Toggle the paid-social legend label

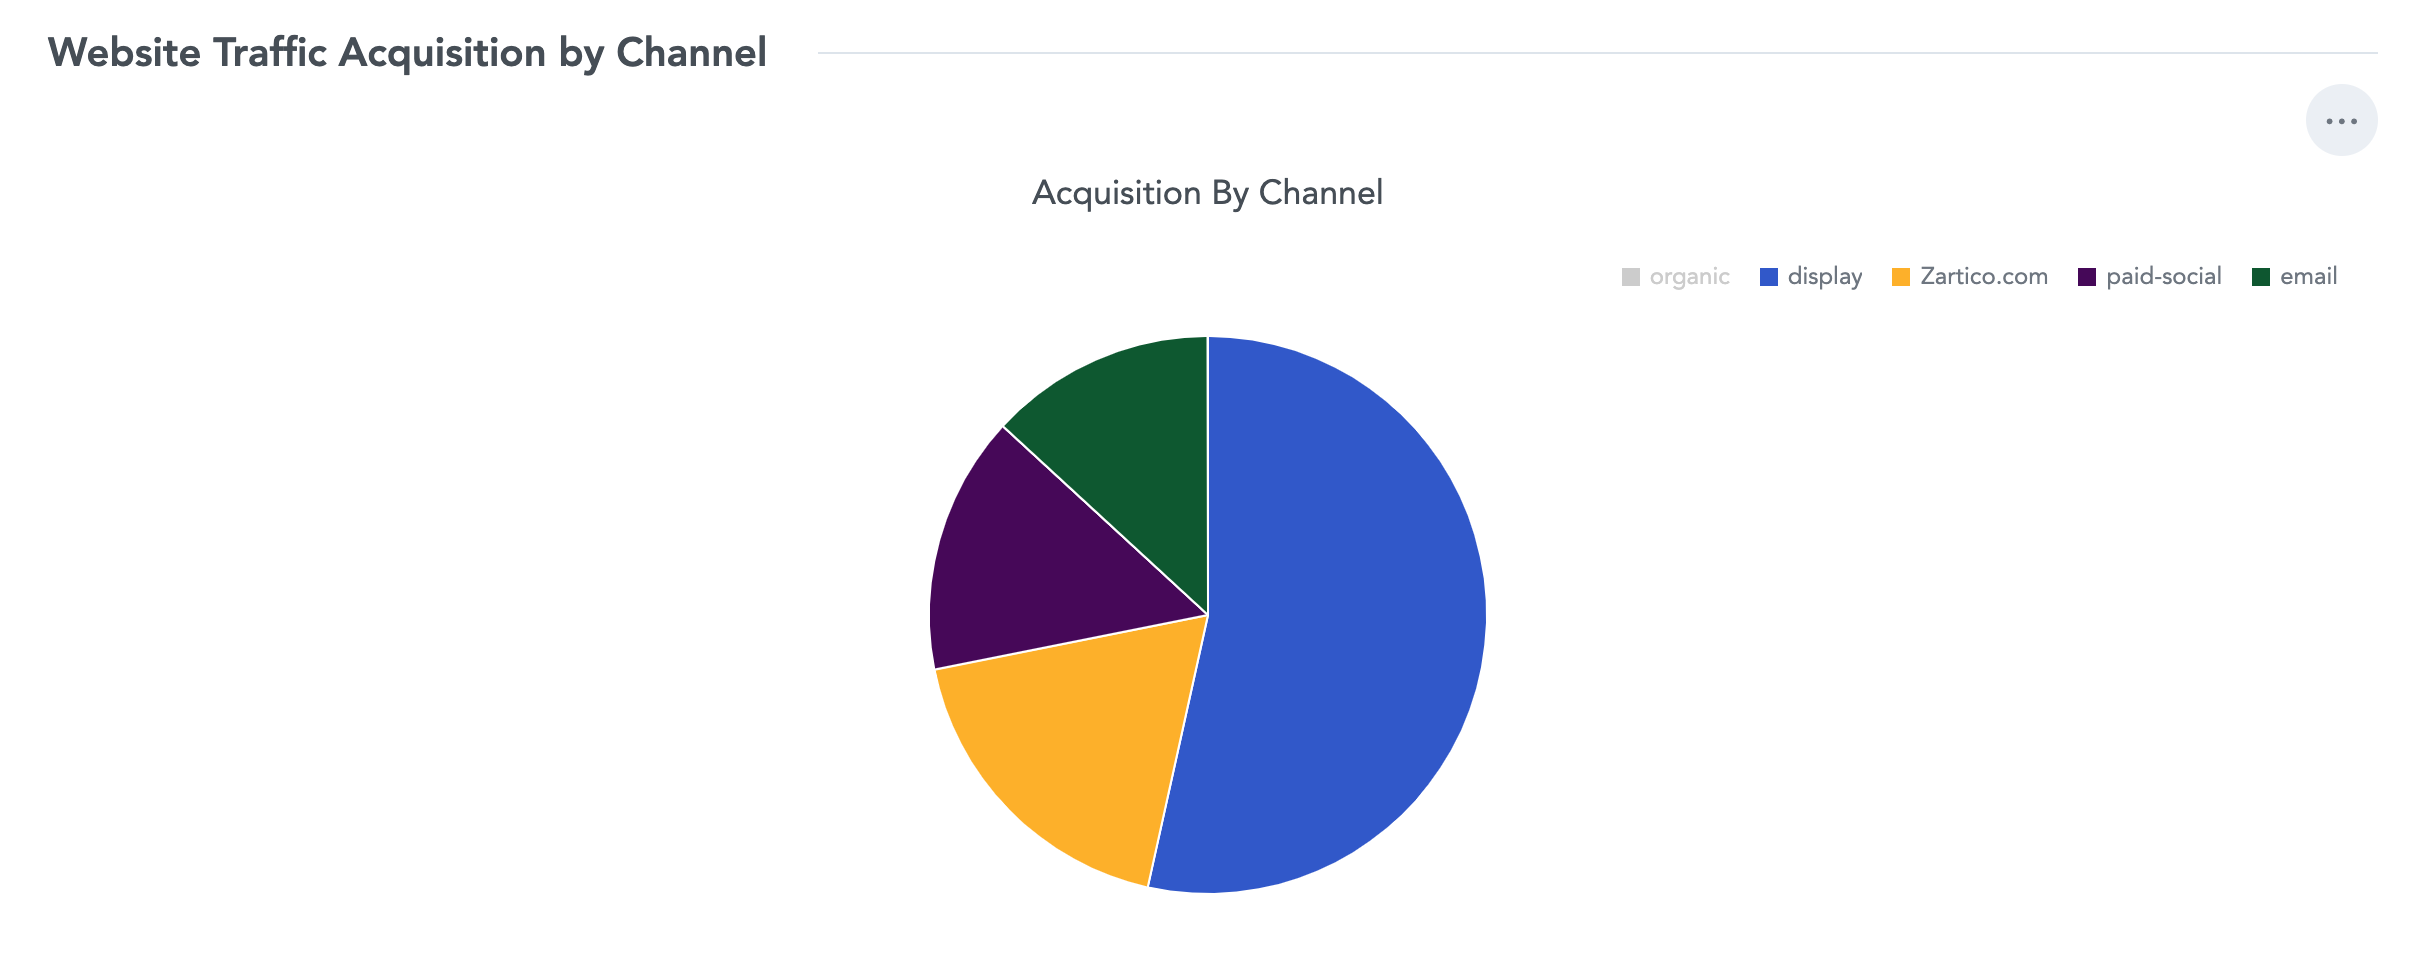click(x=2164, y=277)
